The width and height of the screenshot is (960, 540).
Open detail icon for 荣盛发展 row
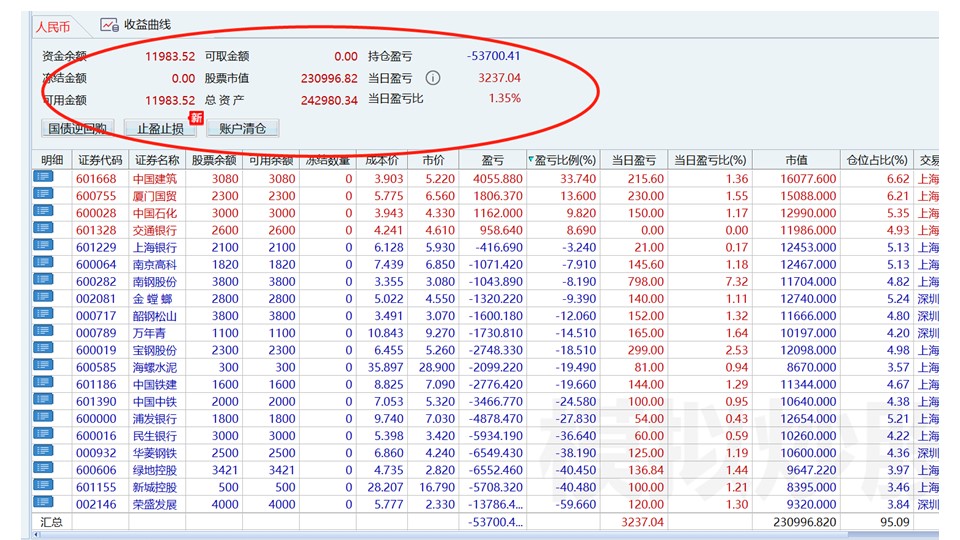tap(43, 503)
